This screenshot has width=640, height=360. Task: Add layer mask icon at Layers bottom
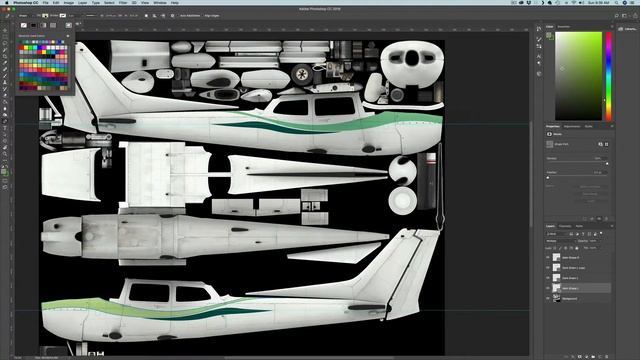coord(580,357)
